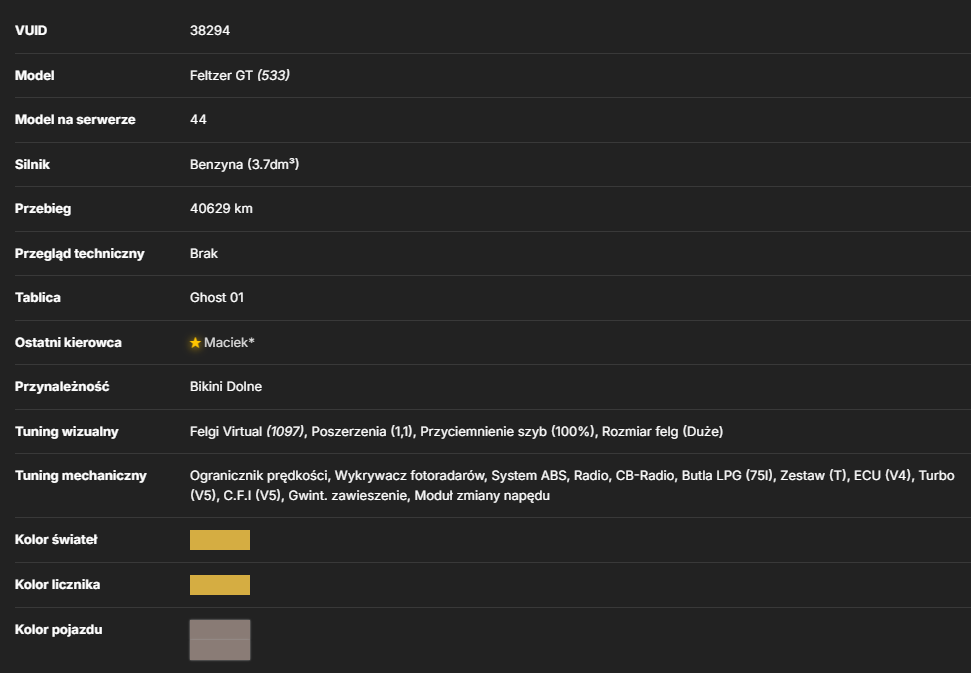Click the server model value 44
Viewport: 971px width, 673px height.
click(198, 119)
